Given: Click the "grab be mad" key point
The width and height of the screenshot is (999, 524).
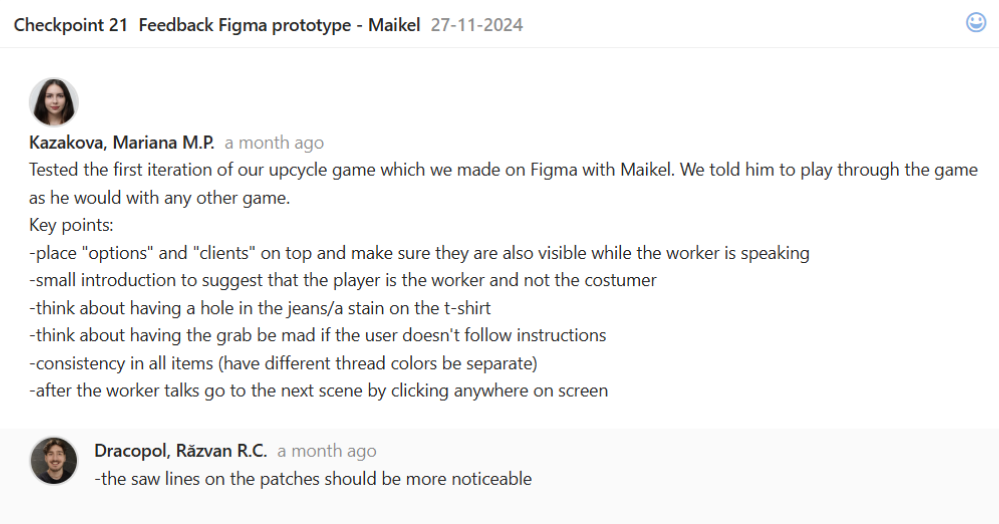Looking at the screenshot, I should [318, 335].
